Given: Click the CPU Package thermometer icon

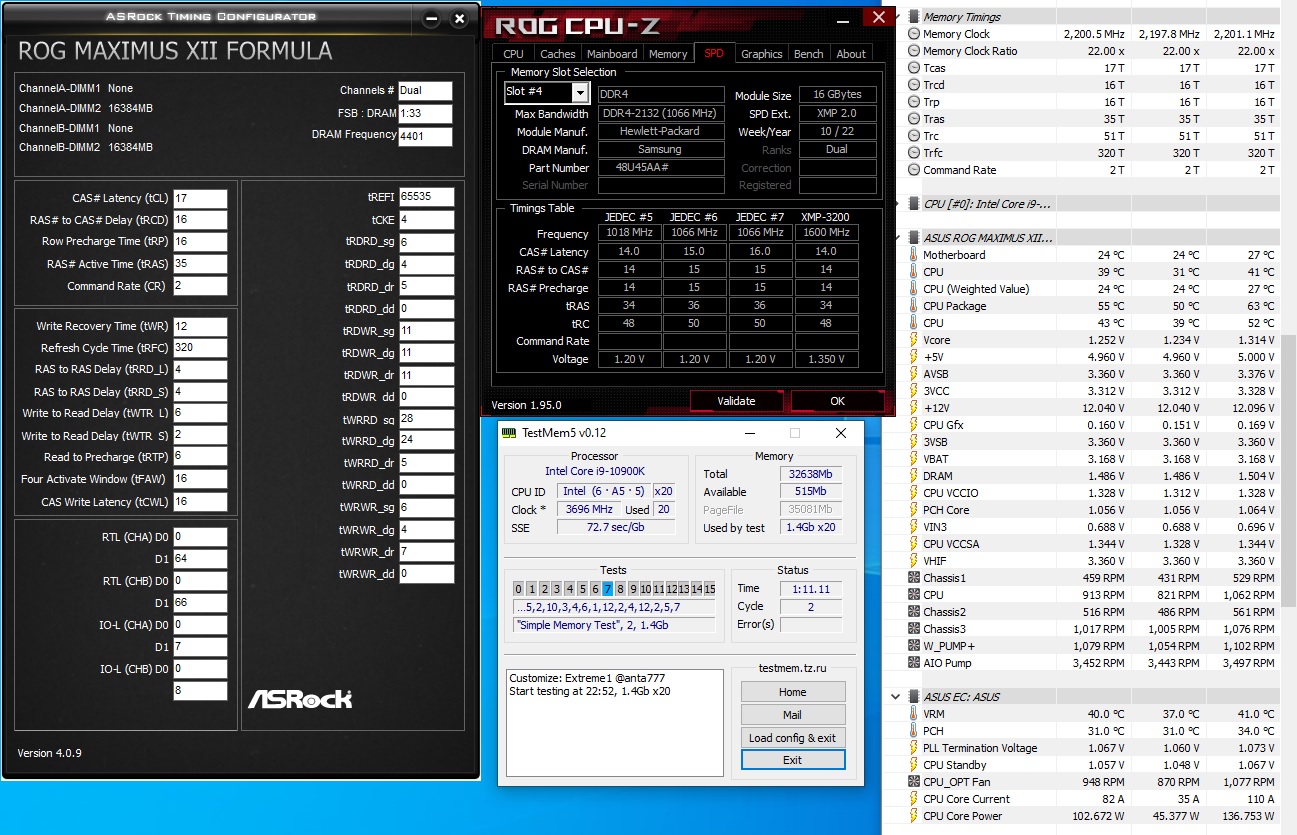Looking at the screenshot, I should 914,306.
